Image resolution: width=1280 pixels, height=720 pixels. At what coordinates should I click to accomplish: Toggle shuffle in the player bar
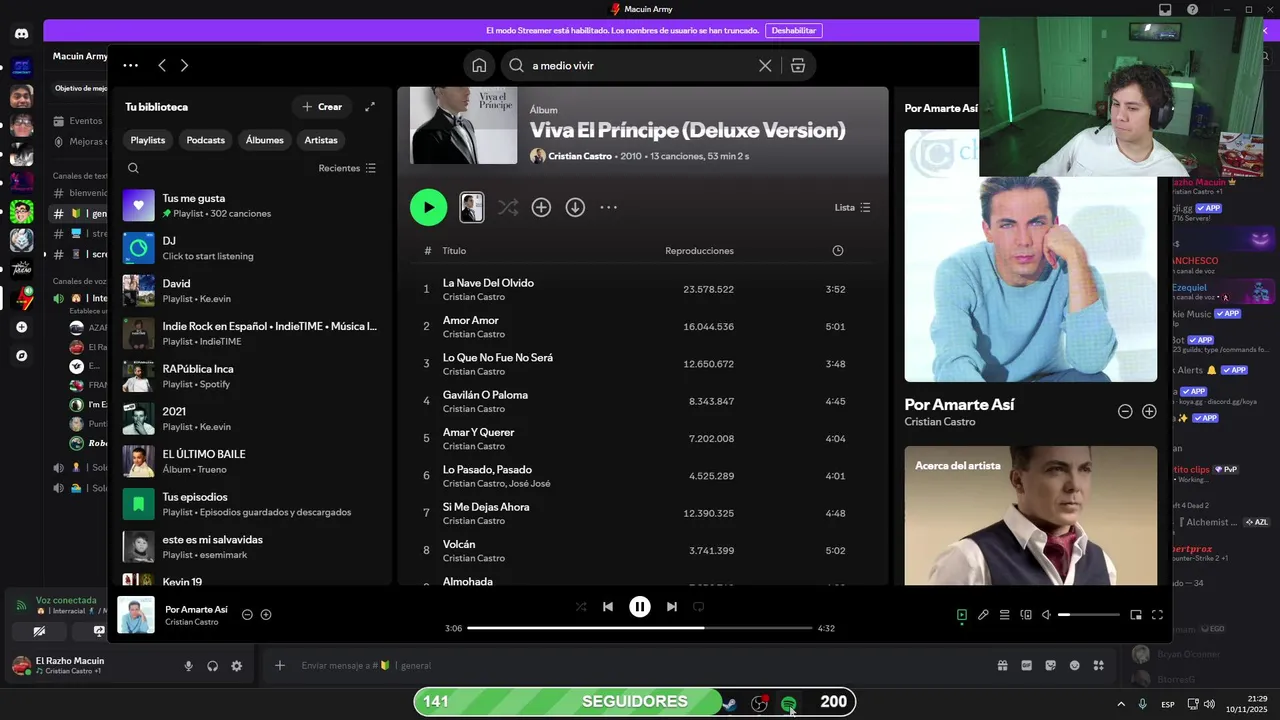pyautogui.click(x=581, y=606)
